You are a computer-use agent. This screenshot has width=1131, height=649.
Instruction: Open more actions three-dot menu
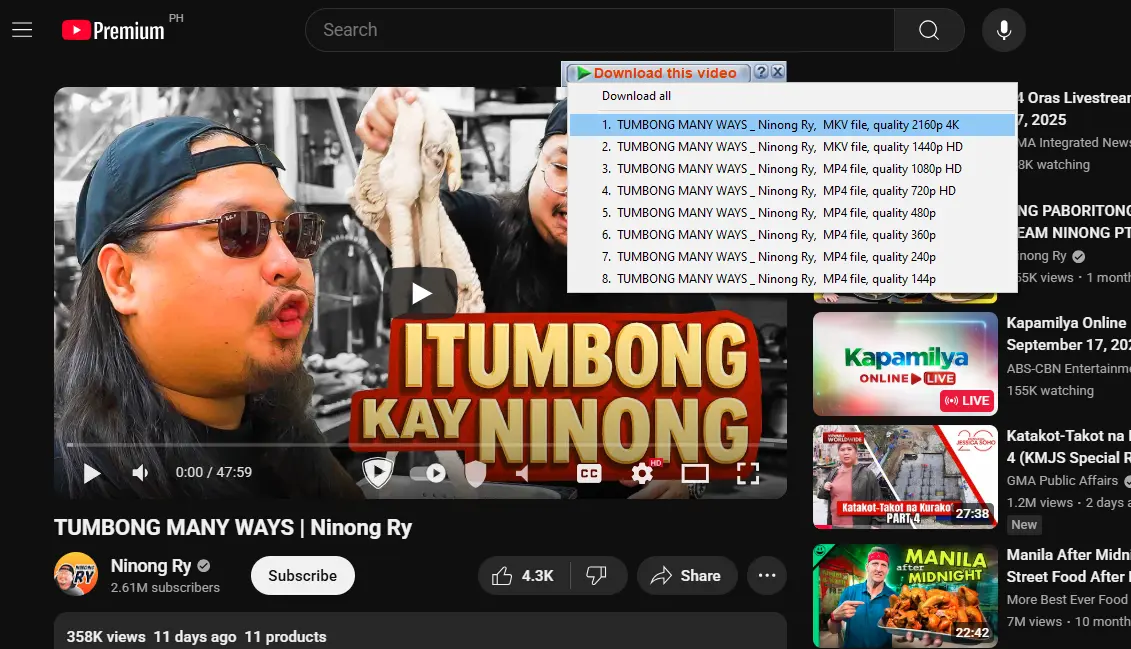tap(767, 575)
